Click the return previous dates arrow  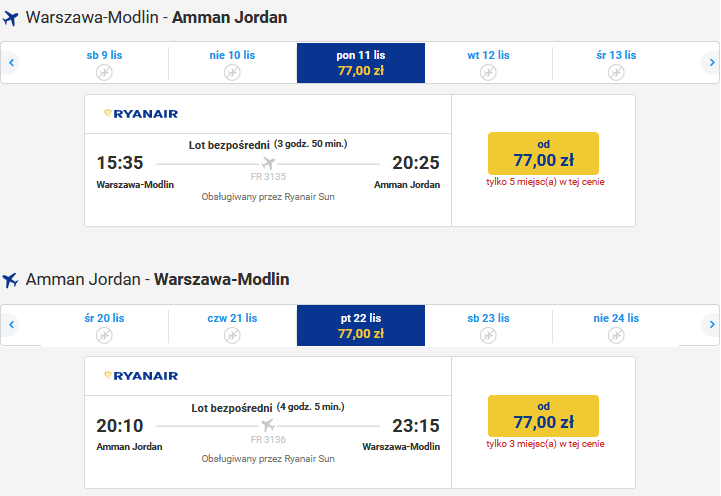(11, 325)
